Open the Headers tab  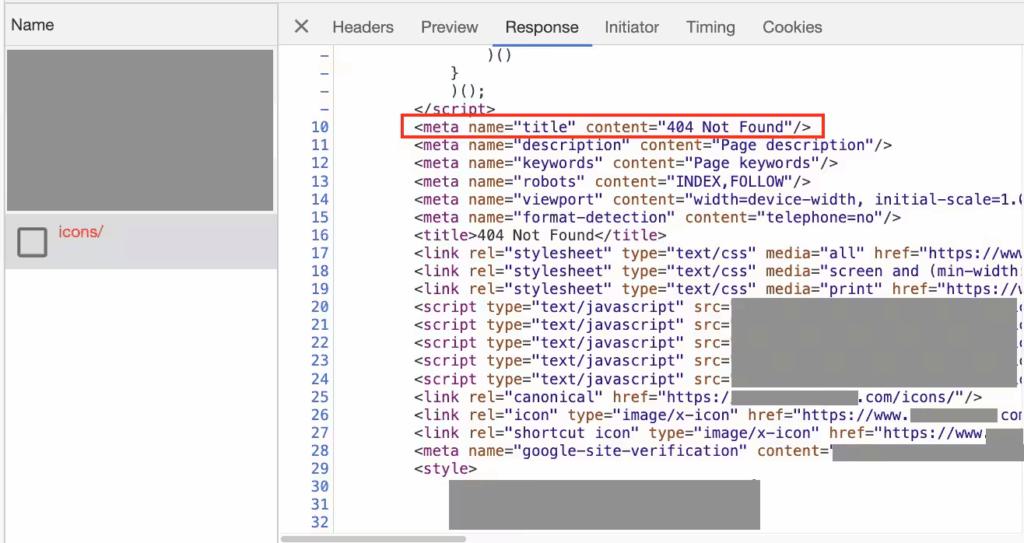(362, 27)
